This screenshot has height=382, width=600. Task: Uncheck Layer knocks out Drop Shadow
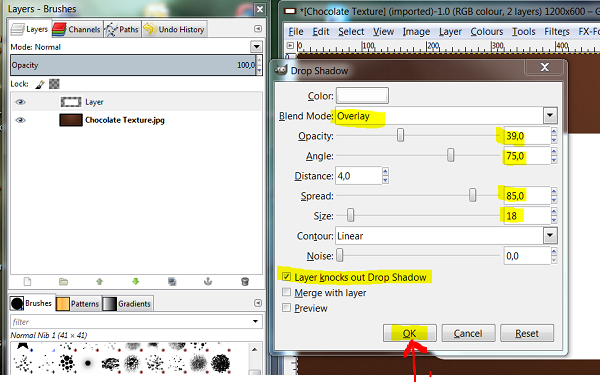[286, 277]
